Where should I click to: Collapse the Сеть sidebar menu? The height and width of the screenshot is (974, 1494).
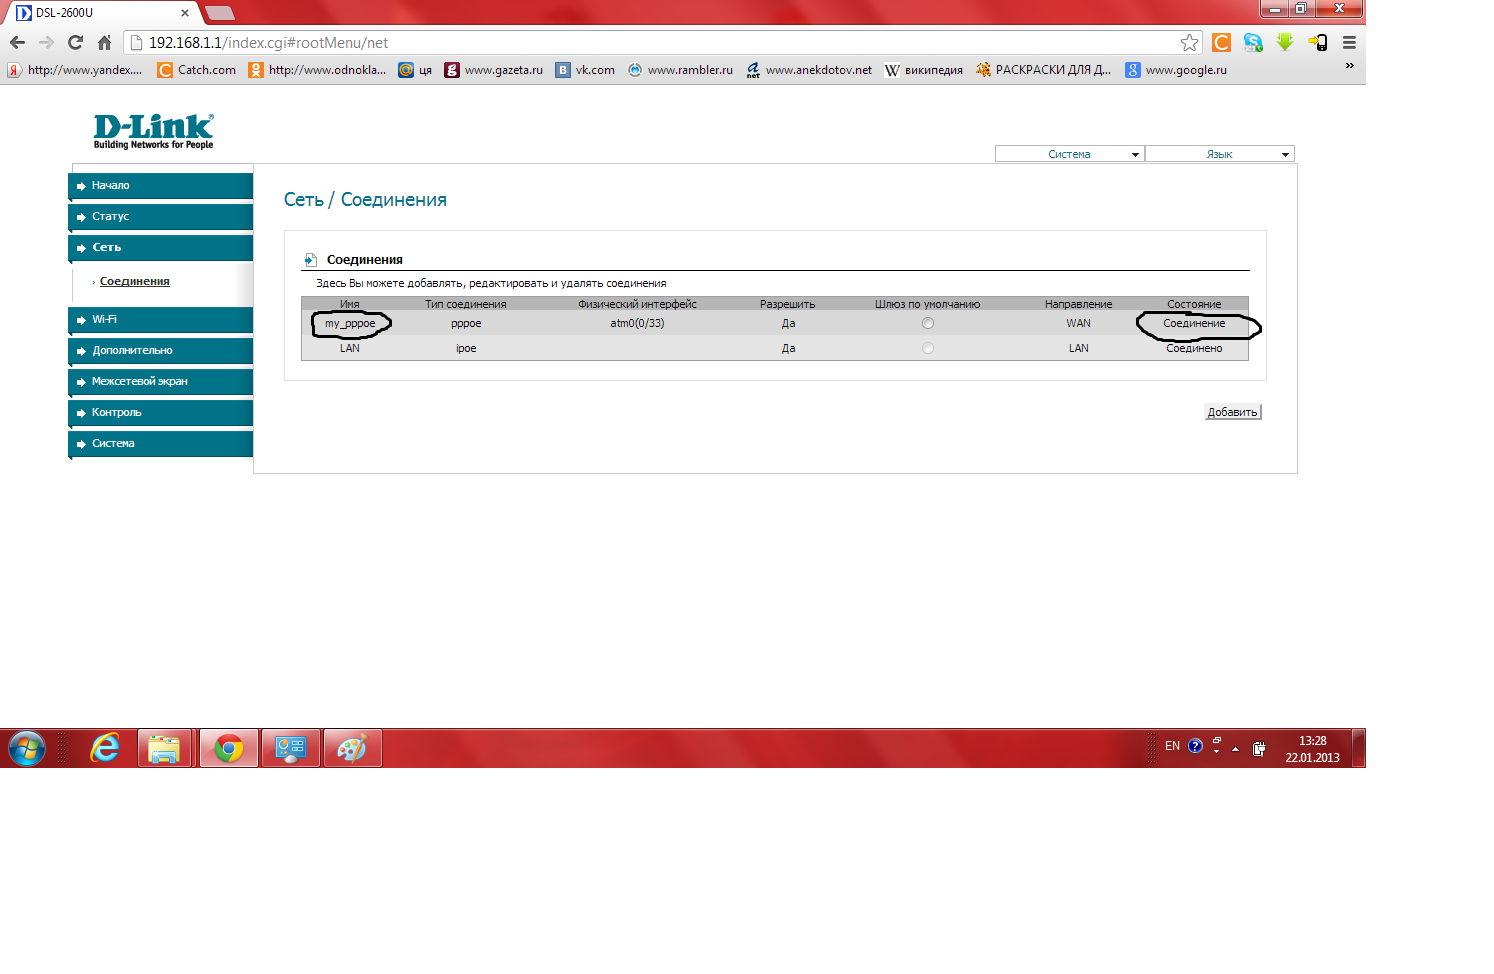(x=161, y=247)
